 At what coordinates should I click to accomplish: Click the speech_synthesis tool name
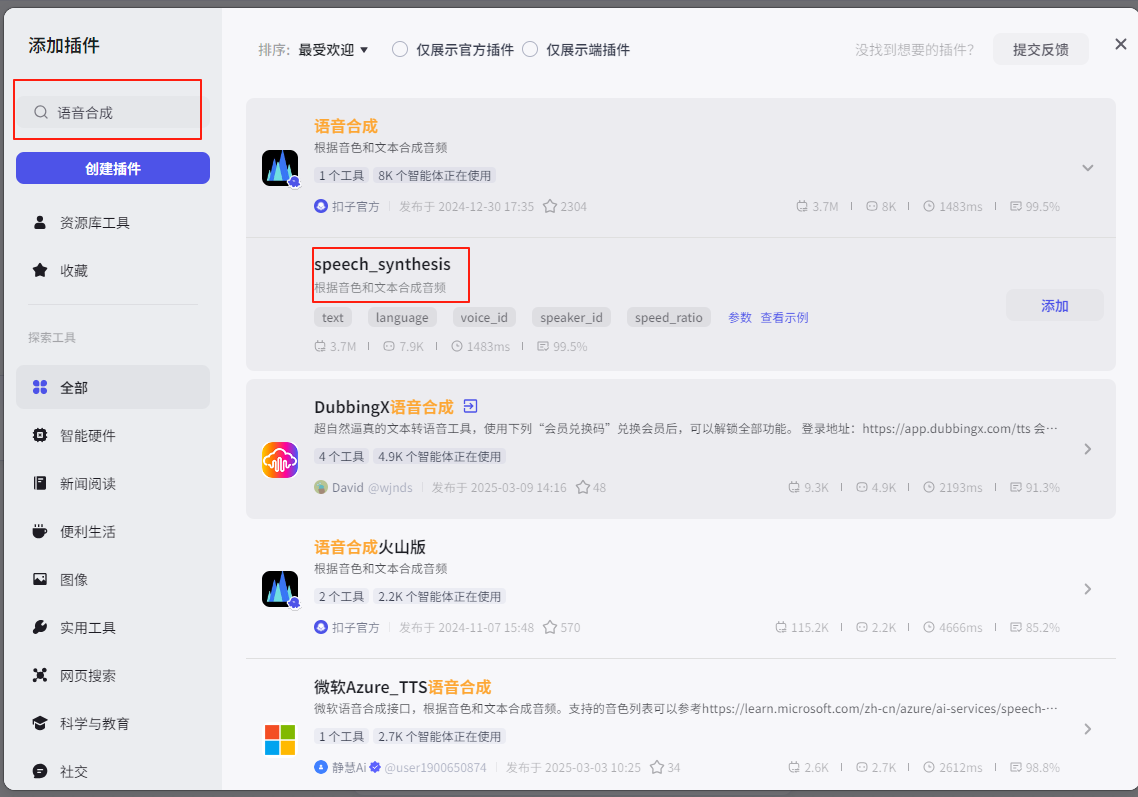382,264
